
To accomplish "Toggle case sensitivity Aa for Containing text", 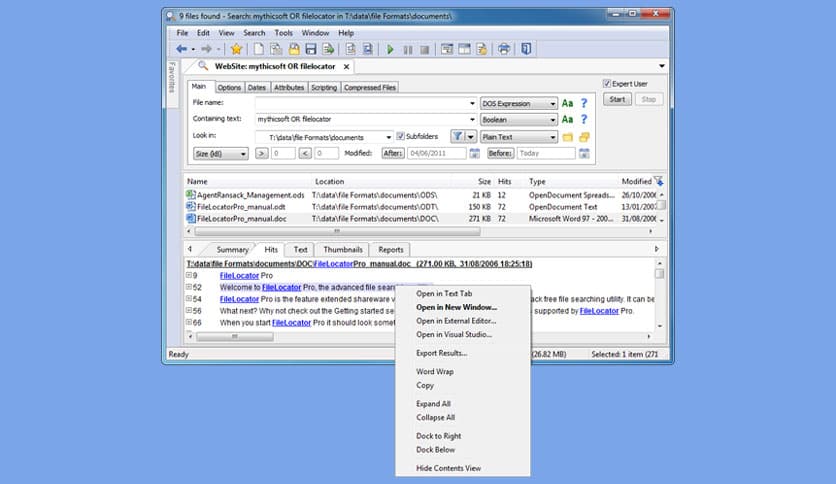I will pos(567,119).
